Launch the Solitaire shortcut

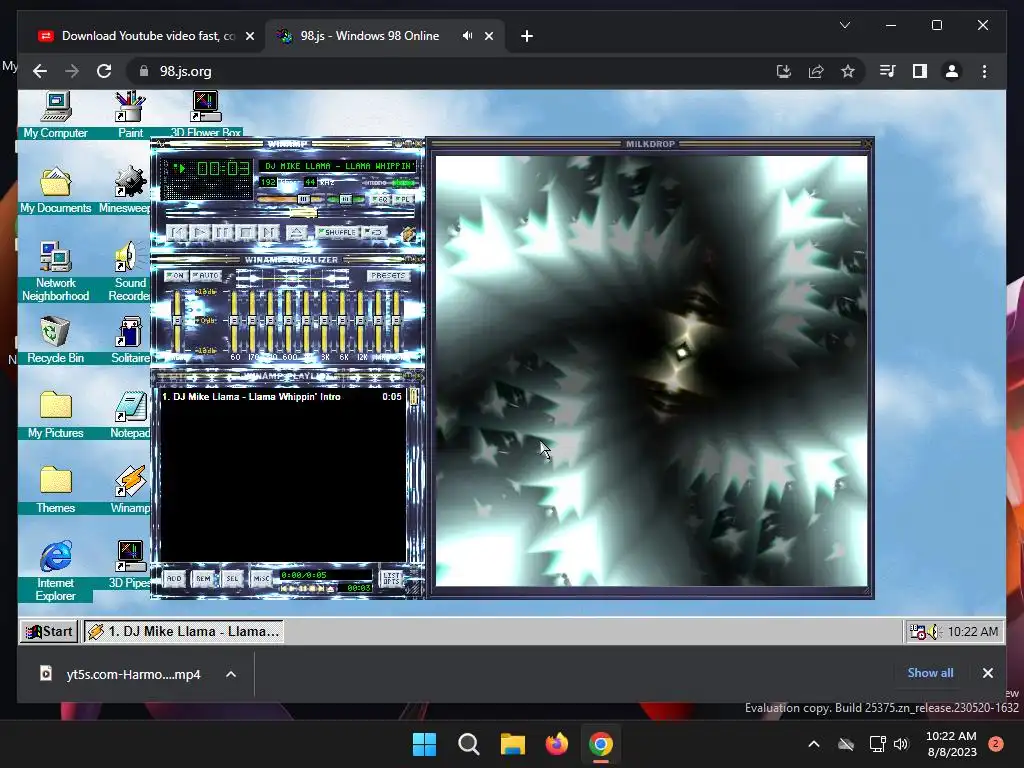coord(130,340)
